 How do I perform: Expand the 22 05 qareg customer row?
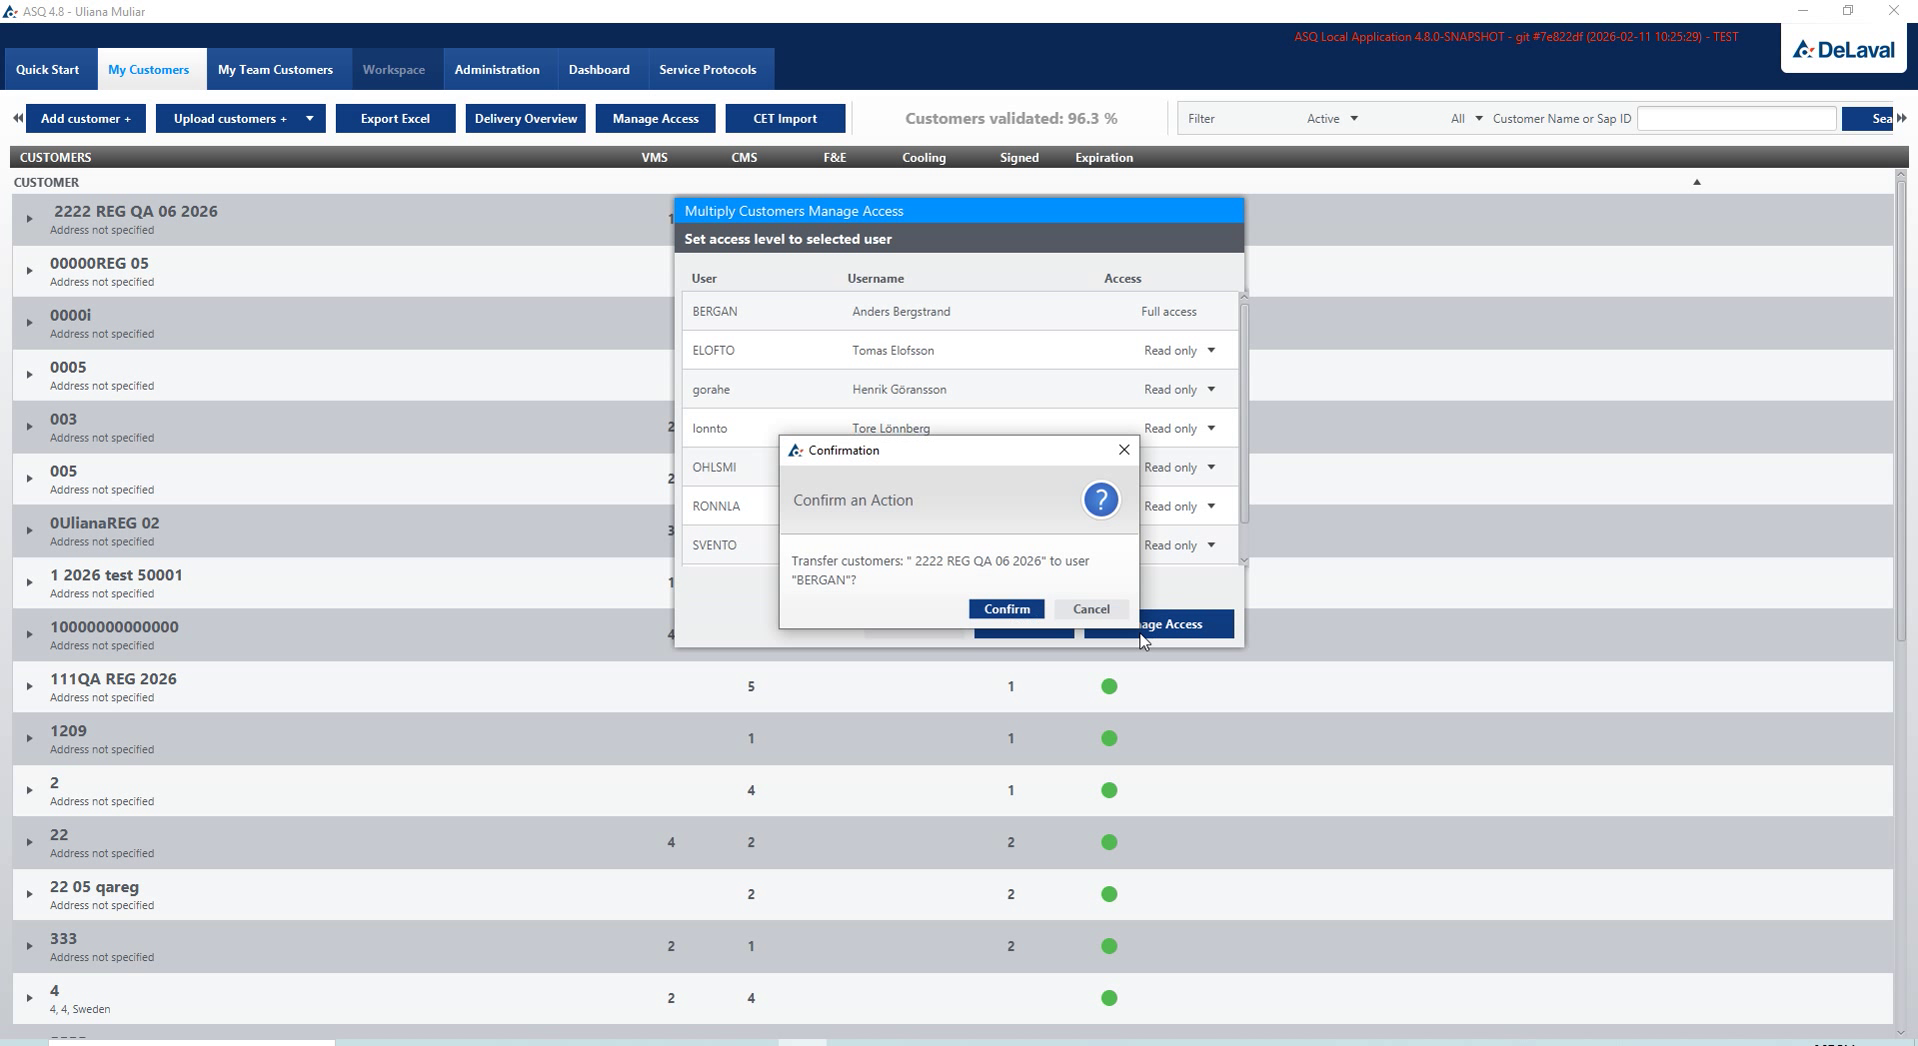(x=29, y=894)
